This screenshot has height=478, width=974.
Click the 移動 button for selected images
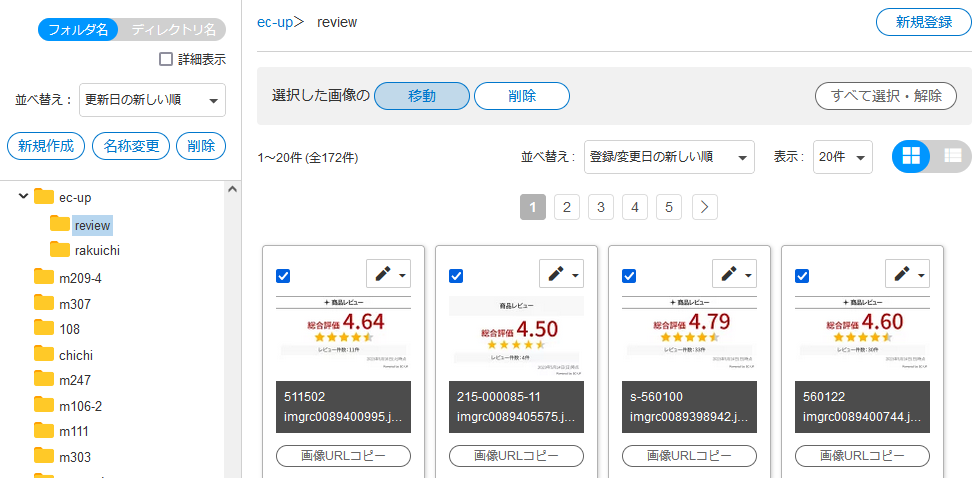pyautogui.click(x=422, y=96)
